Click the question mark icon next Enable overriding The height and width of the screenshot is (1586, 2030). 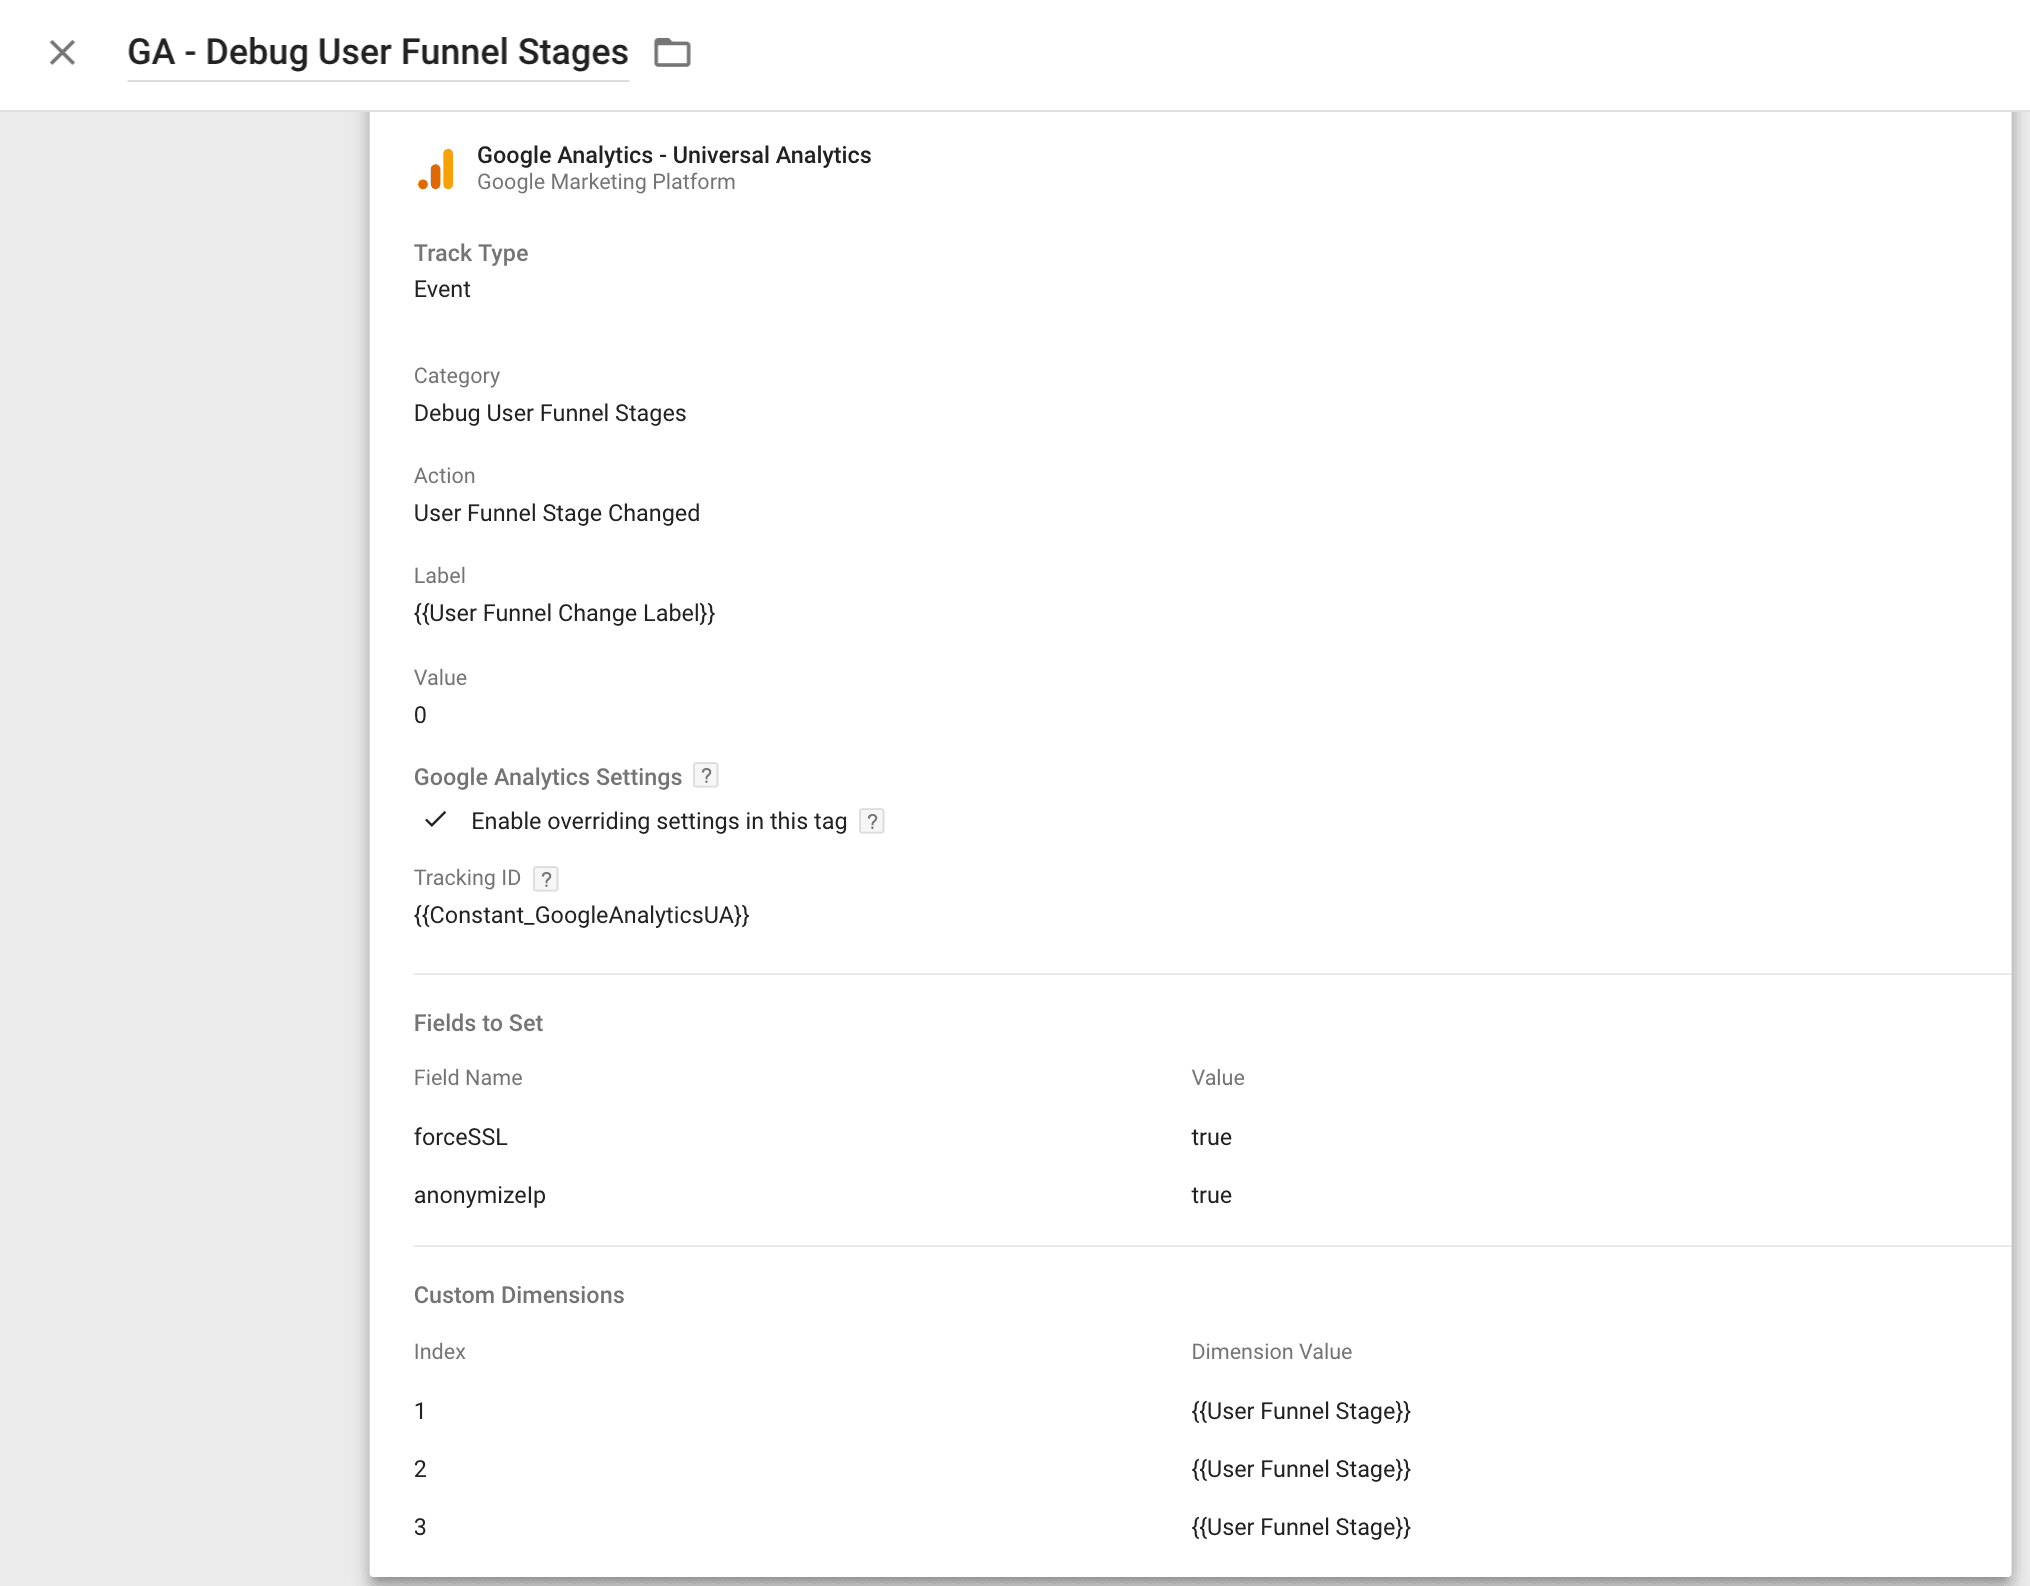(x=872, y=820)
